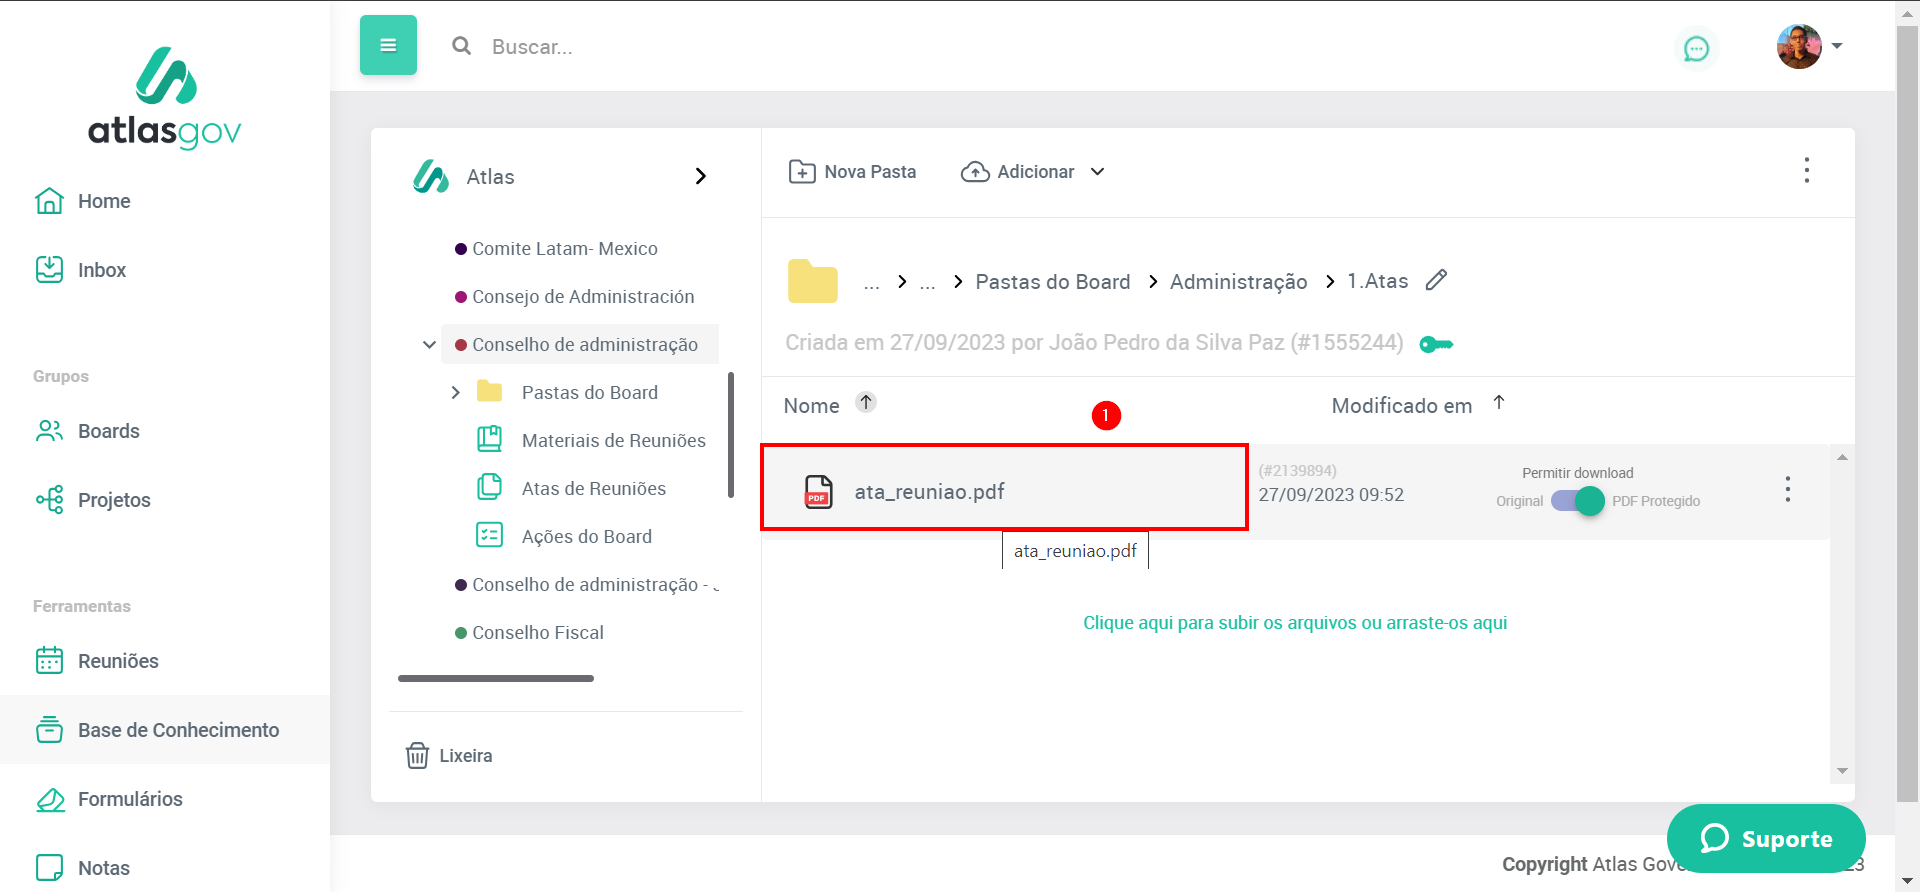Expand the Pastas do Board tree folder
The image size is (1920, 892).
click(456, 392)
